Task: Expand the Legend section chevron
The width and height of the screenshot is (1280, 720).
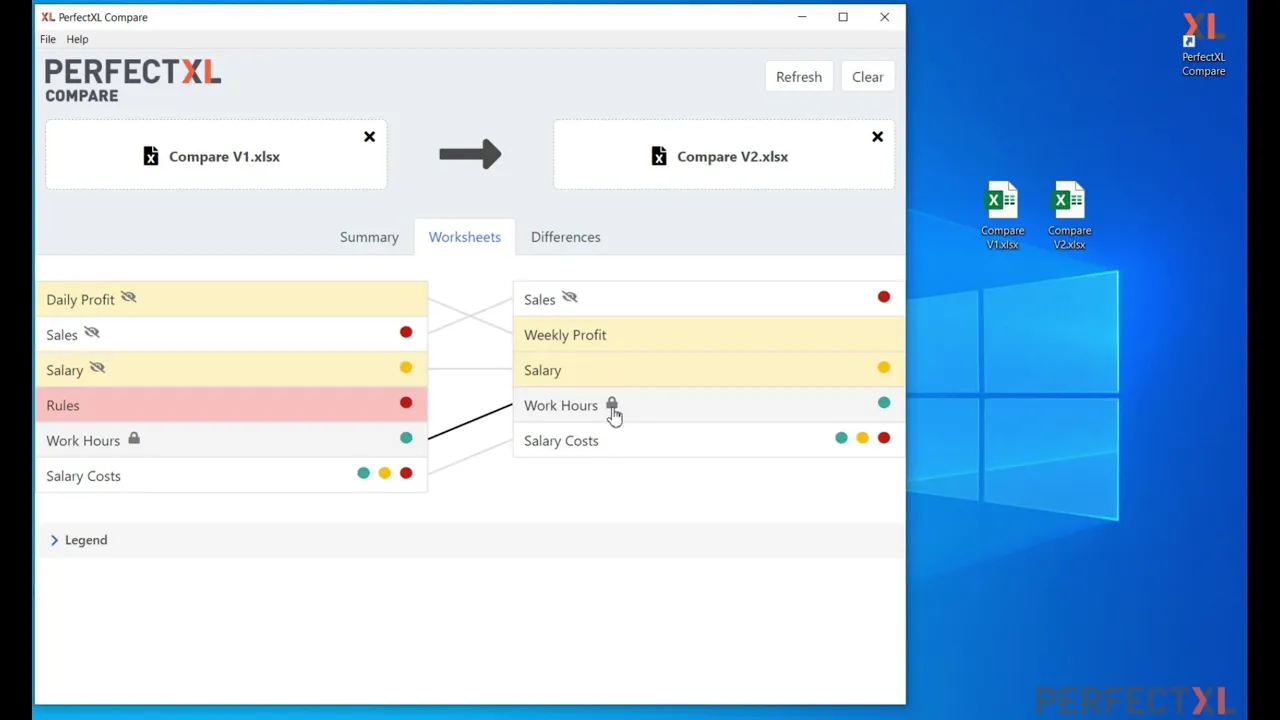Action: tap(54, 540)
